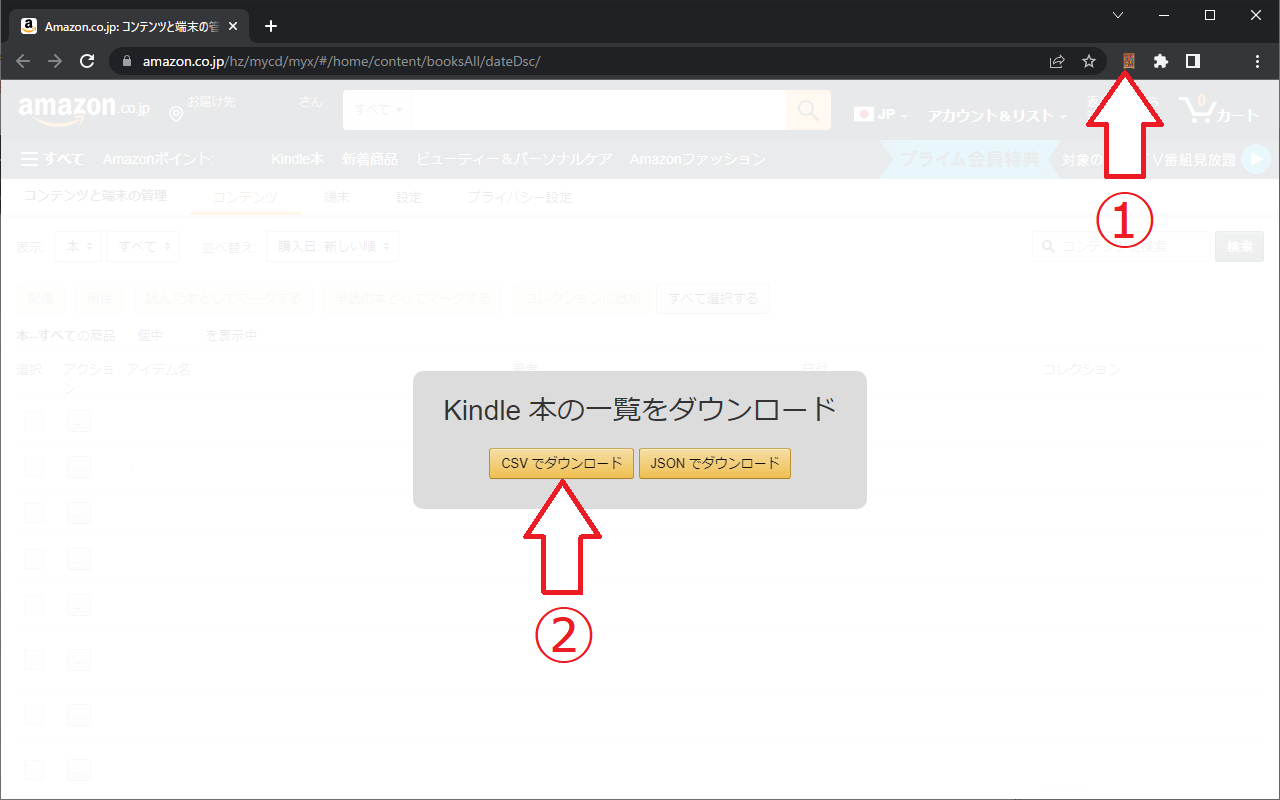Reload the page
Screen dimensions: 1280x800
point(87,61)
